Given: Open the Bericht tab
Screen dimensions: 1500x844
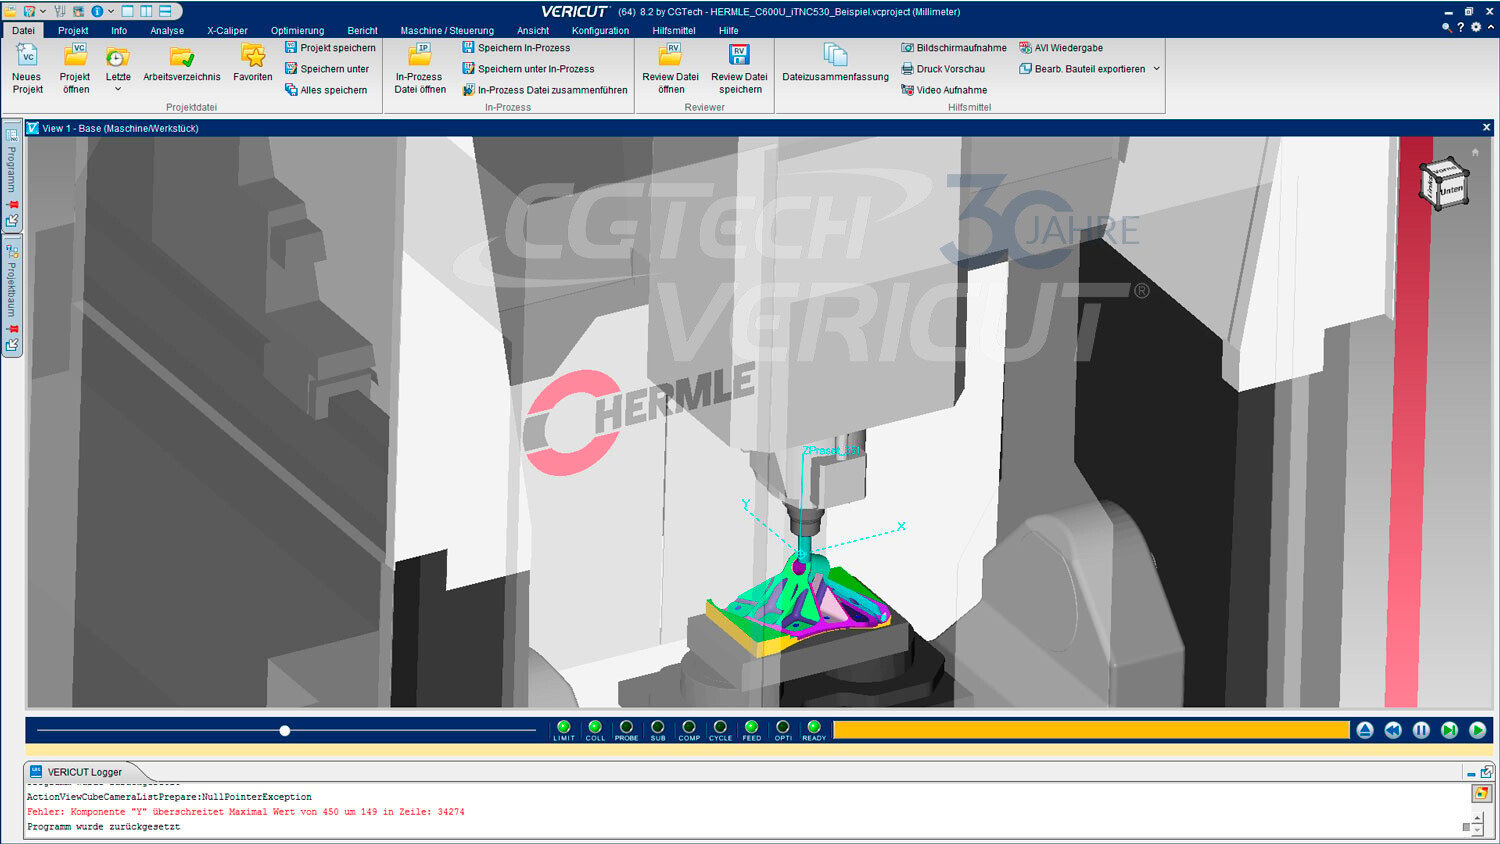Looking at the screenshot, I should [x=362, y=30].
